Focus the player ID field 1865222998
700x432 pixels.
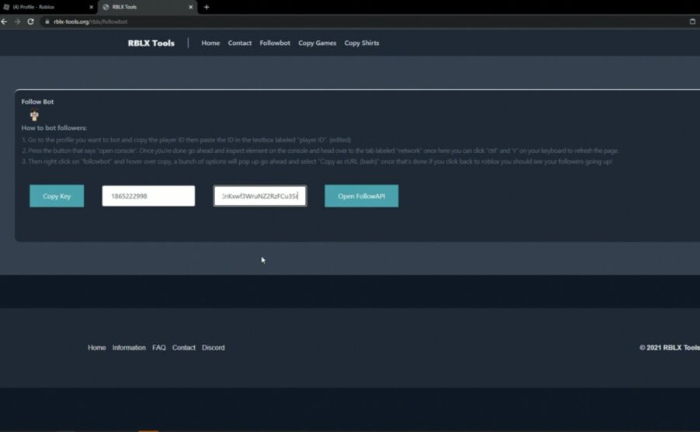[x=148, y=196]
